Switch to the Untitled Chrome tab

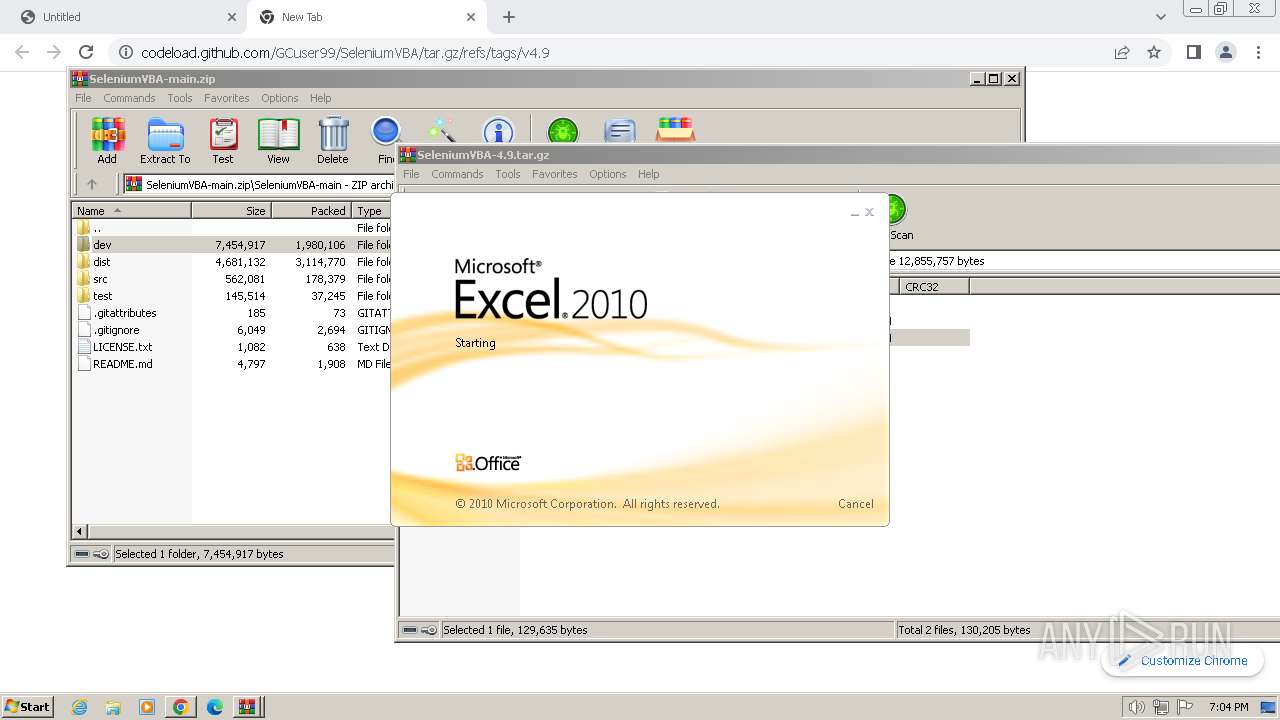click(x=122, y=17)
